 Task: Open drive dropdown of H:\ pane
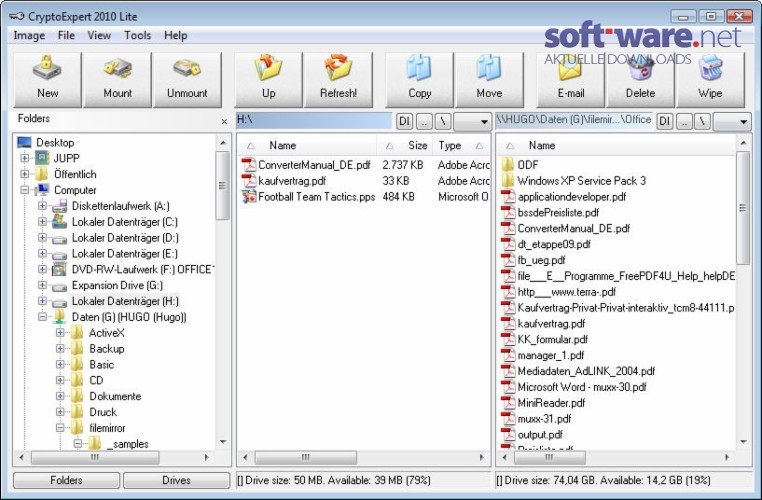point(472,121)
